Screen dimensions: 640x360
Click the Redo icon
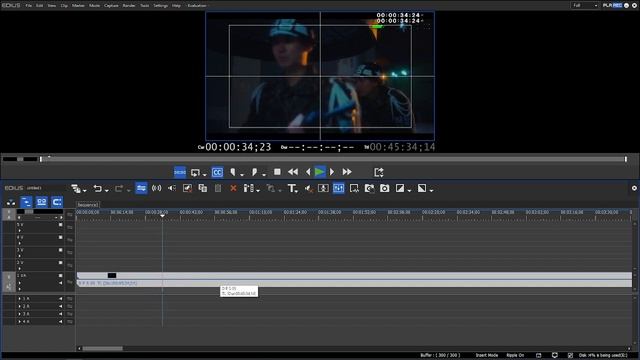click(x=119, y=188)
